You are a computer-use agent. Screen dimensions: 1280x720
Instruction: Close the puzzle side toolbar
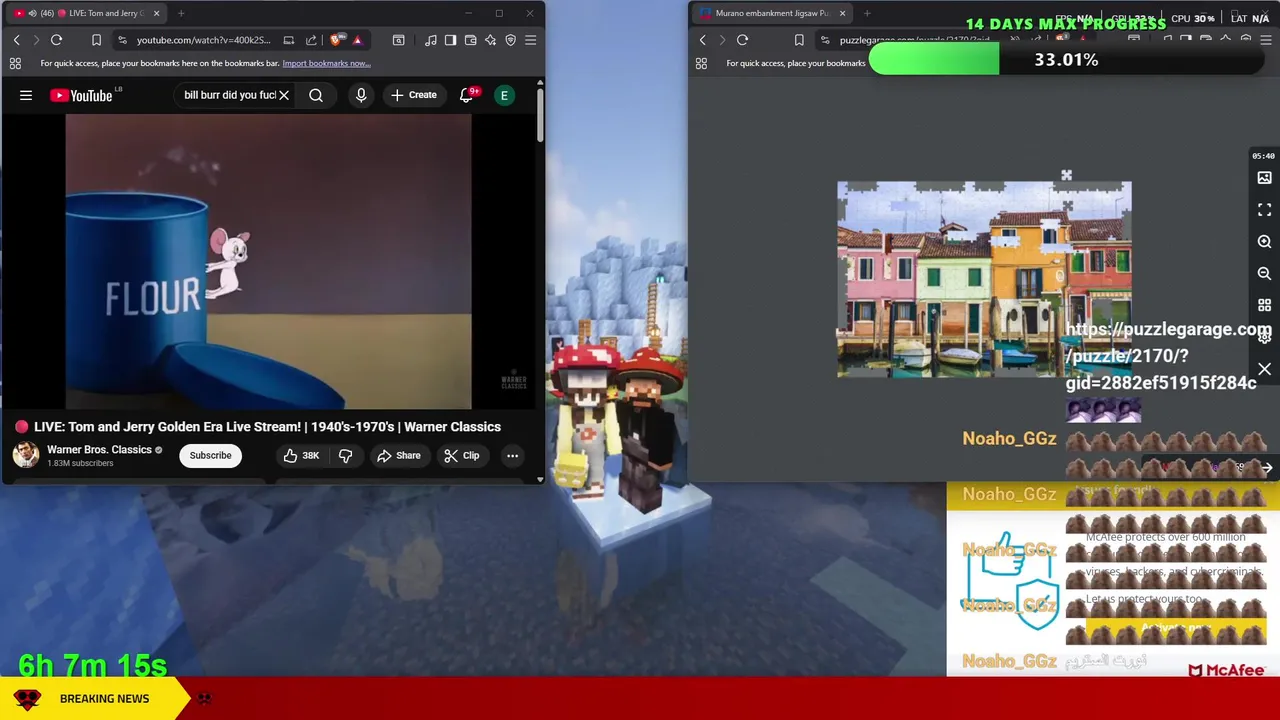click(1264, 370)
